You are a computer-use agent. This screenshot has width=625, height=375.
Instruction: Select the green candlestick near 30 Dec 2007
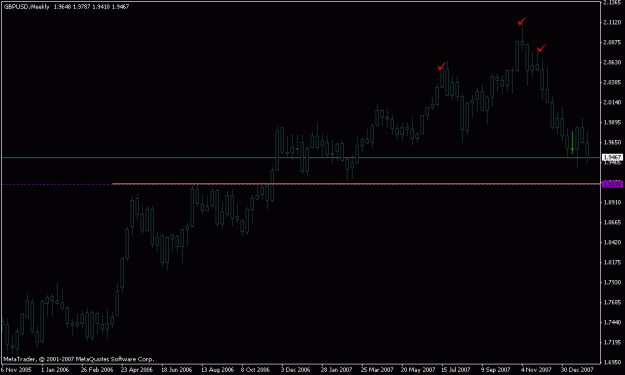572,142
